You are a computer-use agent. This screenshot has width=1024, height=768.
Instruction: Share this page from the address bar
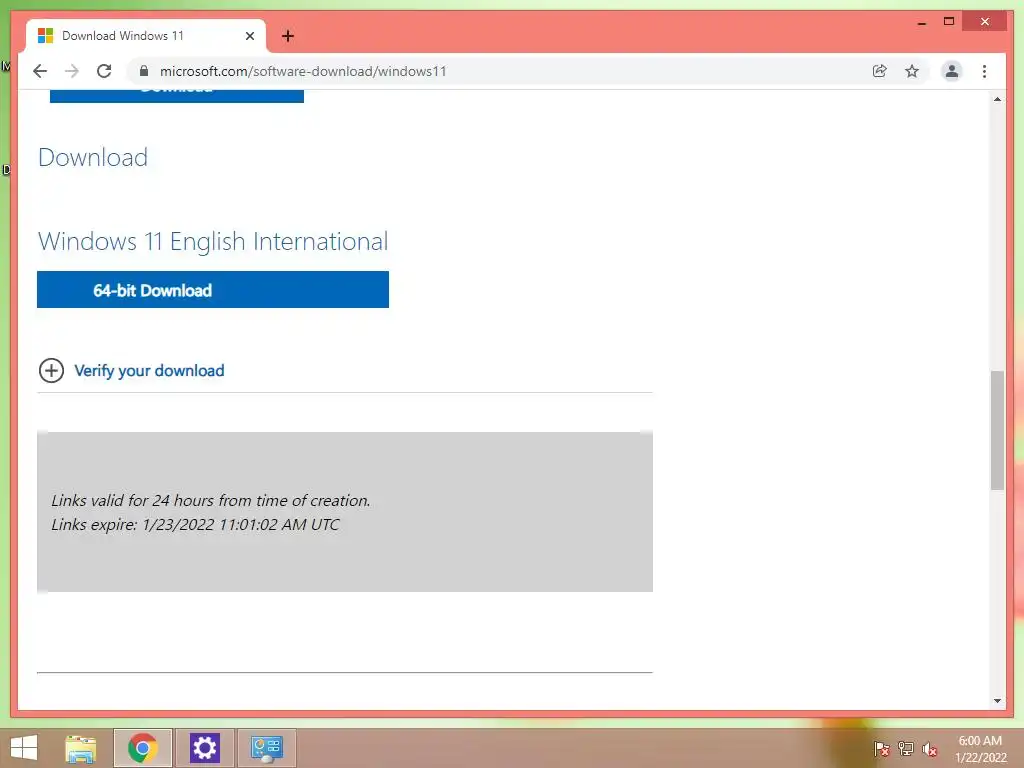coord(880,71)
